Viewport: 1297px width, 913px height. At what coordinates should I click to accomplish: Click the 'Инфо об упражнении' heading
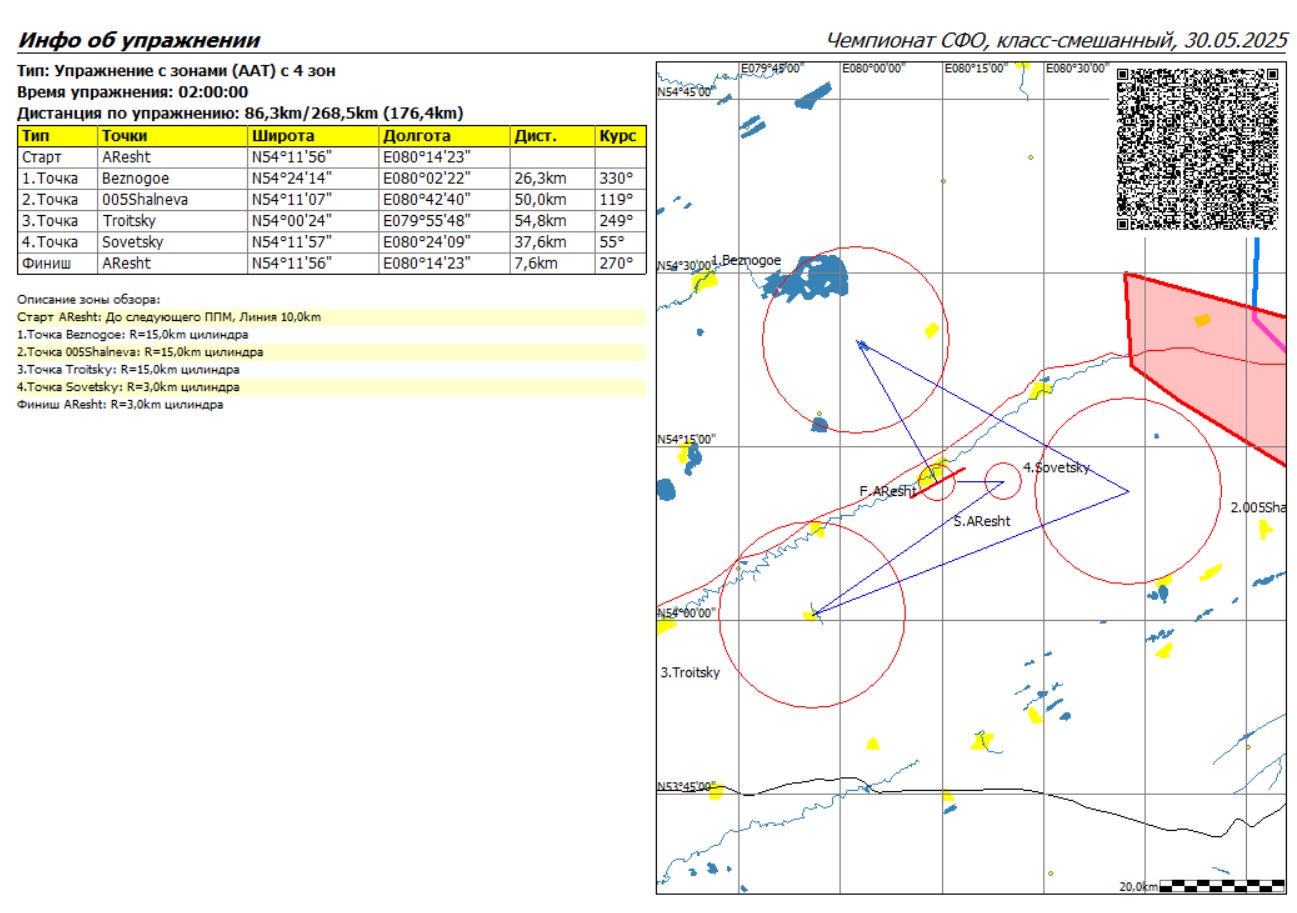139,41
